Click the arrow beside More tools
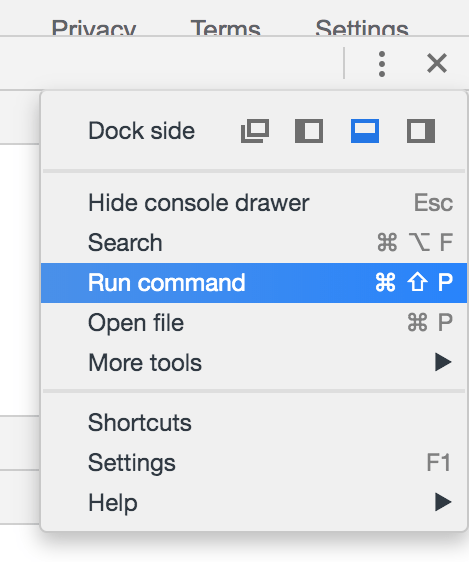This screenshot has height=562, width=469. pos(443,362)
